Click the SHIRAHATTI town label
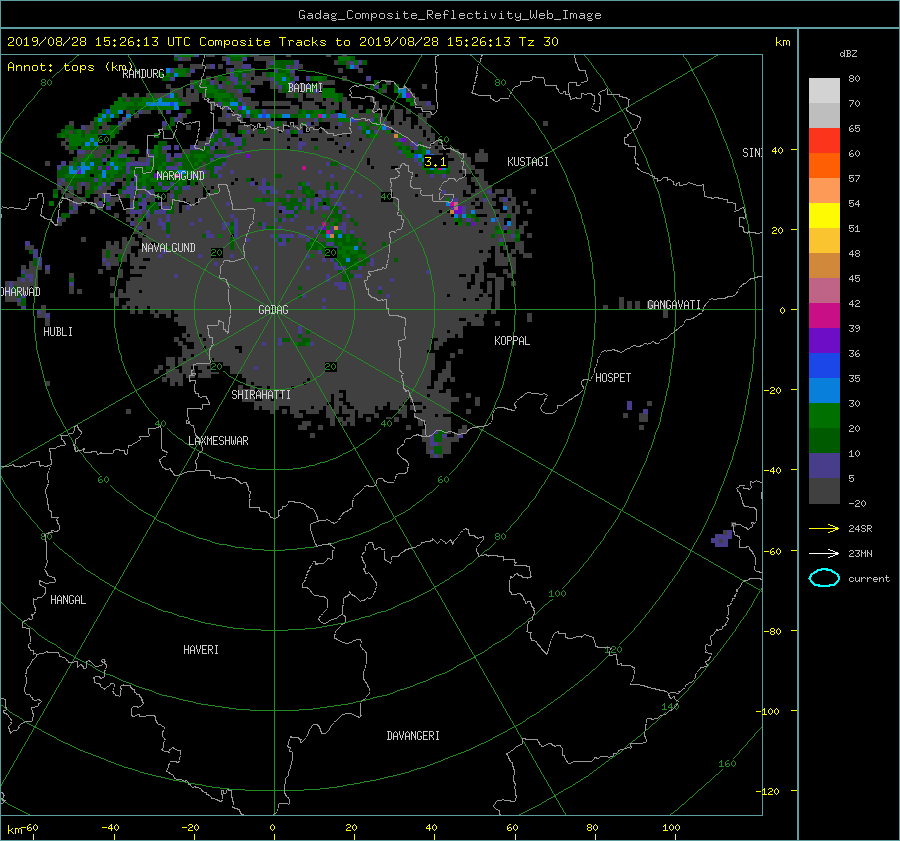 [261, 395]
